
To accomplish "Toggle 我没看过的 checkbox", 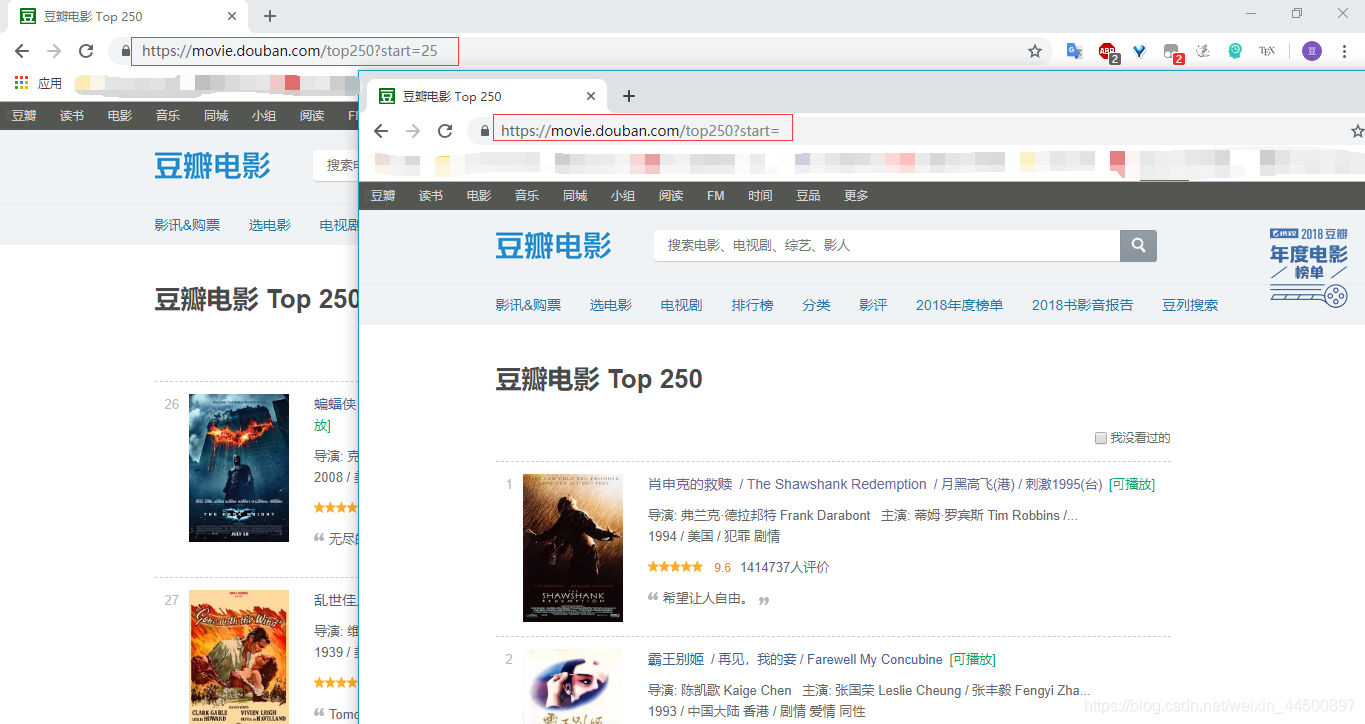I will [1101, 438].
